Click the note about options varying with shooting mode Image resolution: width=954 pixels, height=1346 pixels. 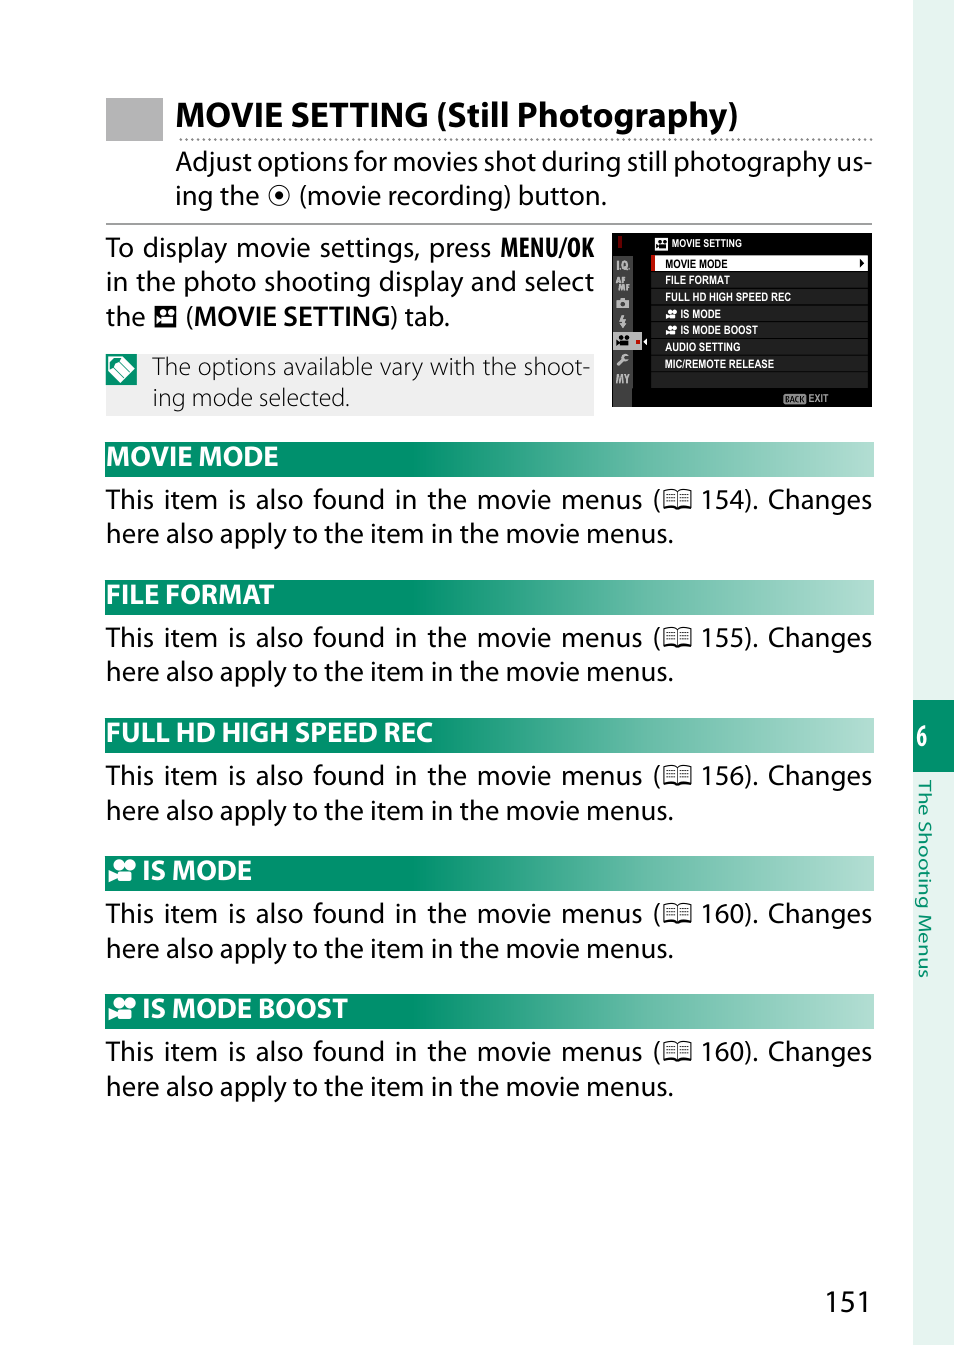pos(371,383)
